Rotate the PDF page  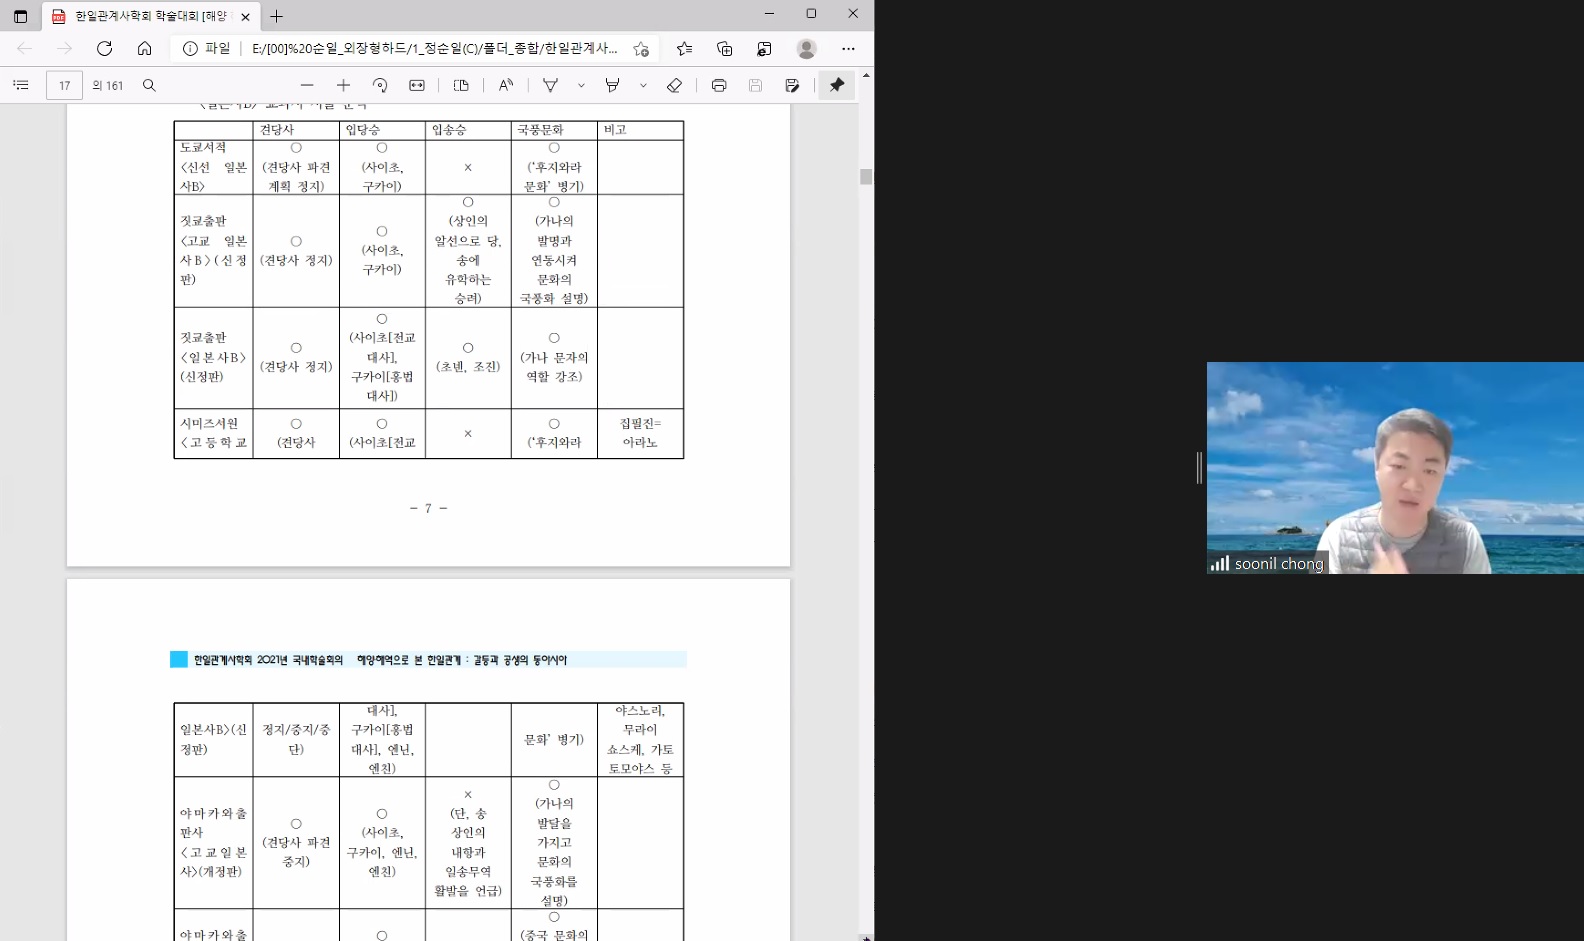[380, 85]
